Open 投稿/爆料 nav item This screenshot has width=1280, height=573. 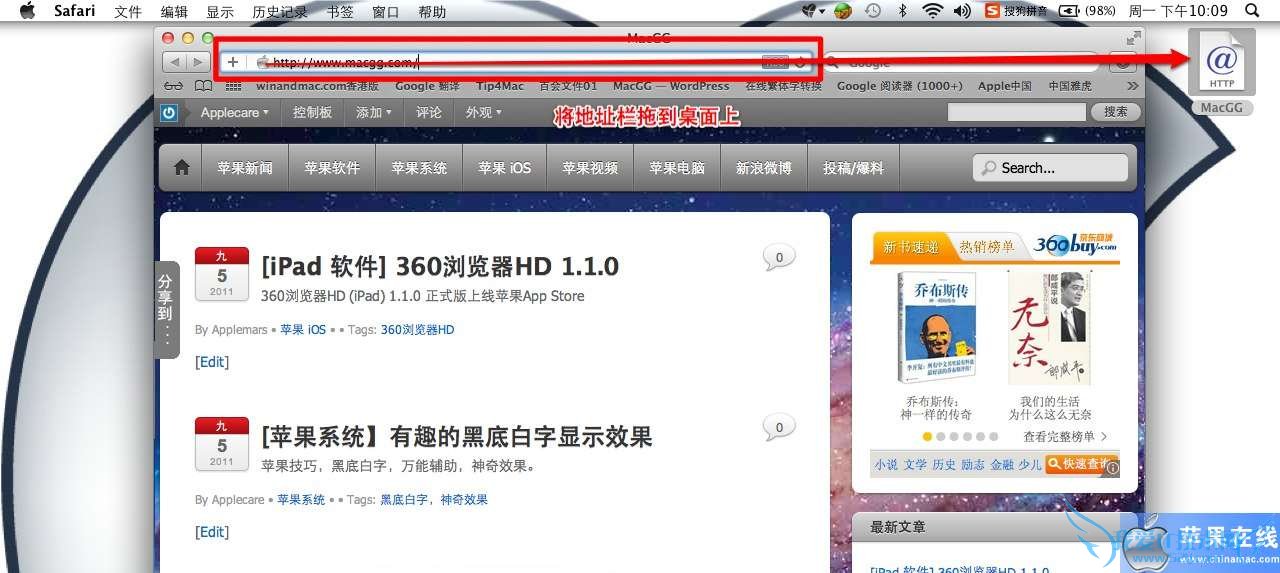851,168
